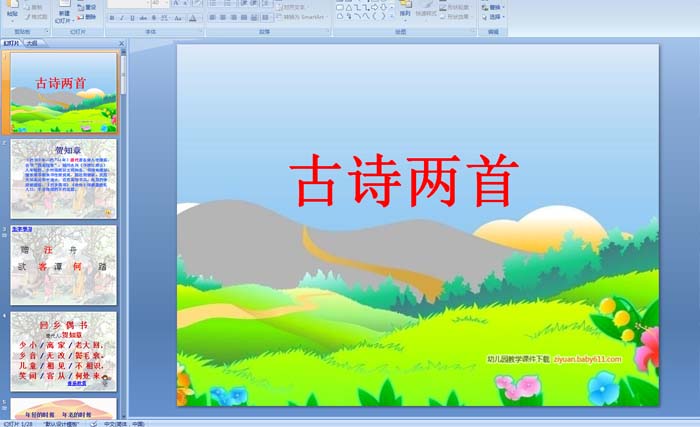
Task: Select slide 4 thumbnail 回乡偶书
Action: [64, 352]
